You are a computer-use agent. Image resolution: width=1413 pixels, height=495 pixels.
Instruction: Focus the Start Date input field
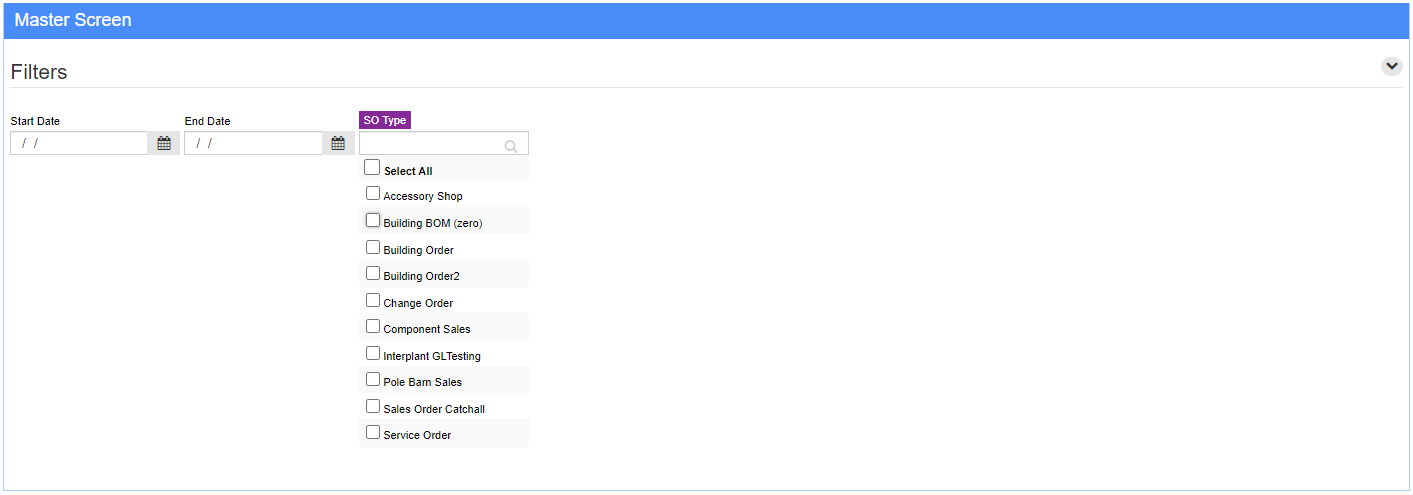(x=80, y=143)
